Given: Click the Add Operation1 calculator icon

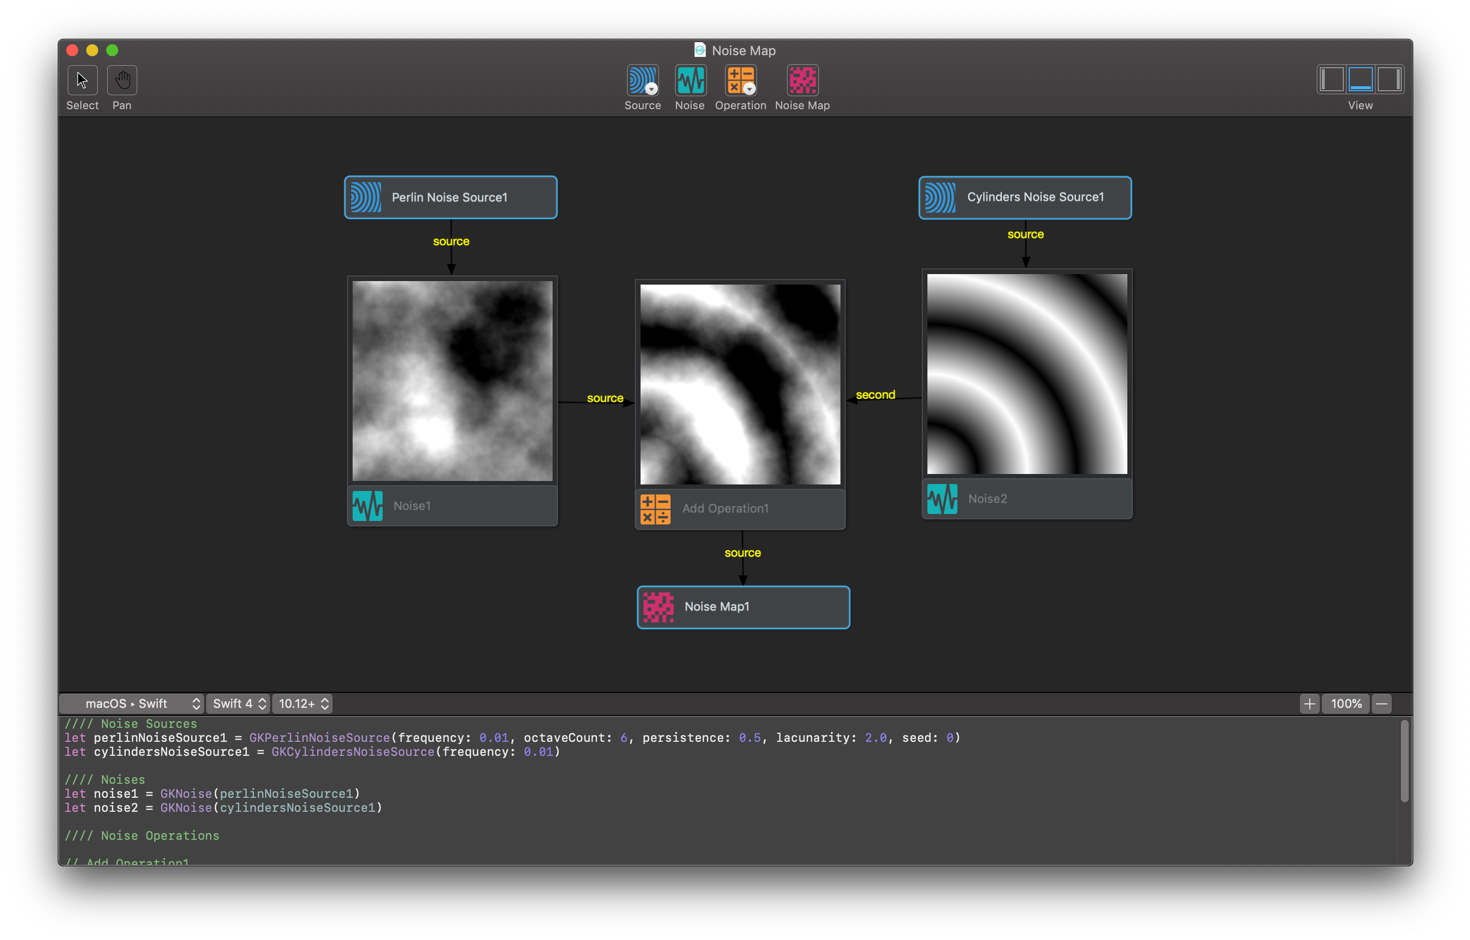Looking at the screenshot, I should (655, 509).
